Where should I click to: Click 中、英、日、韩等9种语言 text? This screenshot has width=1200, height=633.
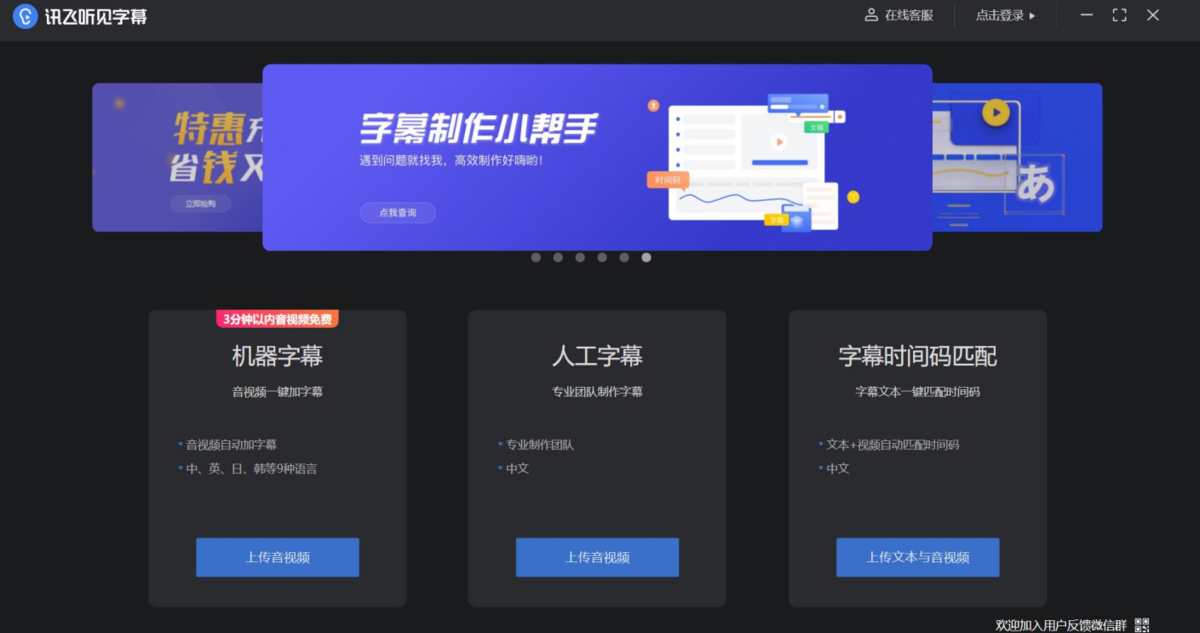click(x=251, y=468)
